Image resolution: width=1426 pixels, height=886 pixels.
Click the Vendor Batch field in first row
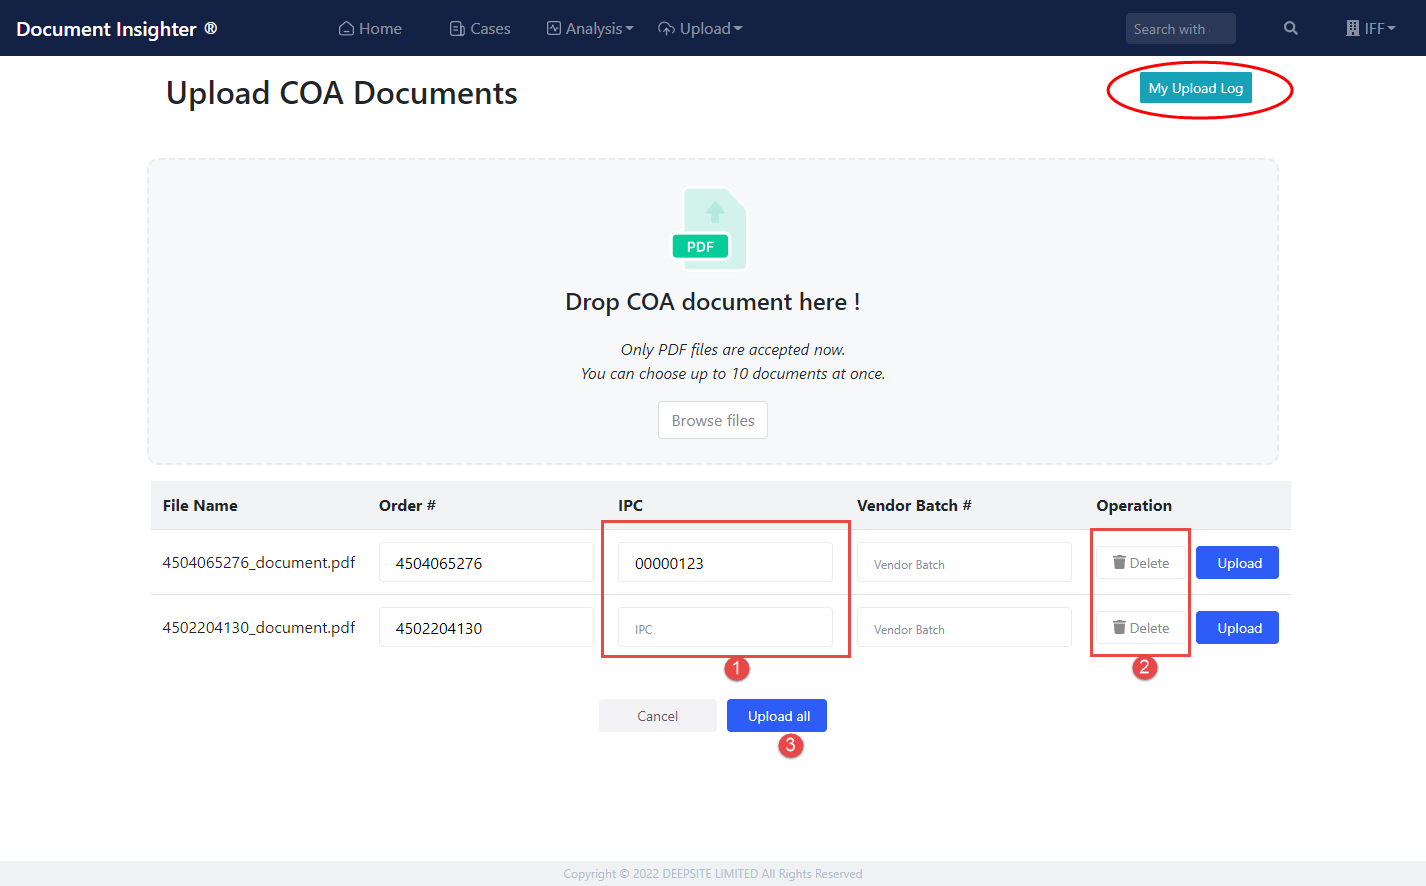(x=964, y=563)
